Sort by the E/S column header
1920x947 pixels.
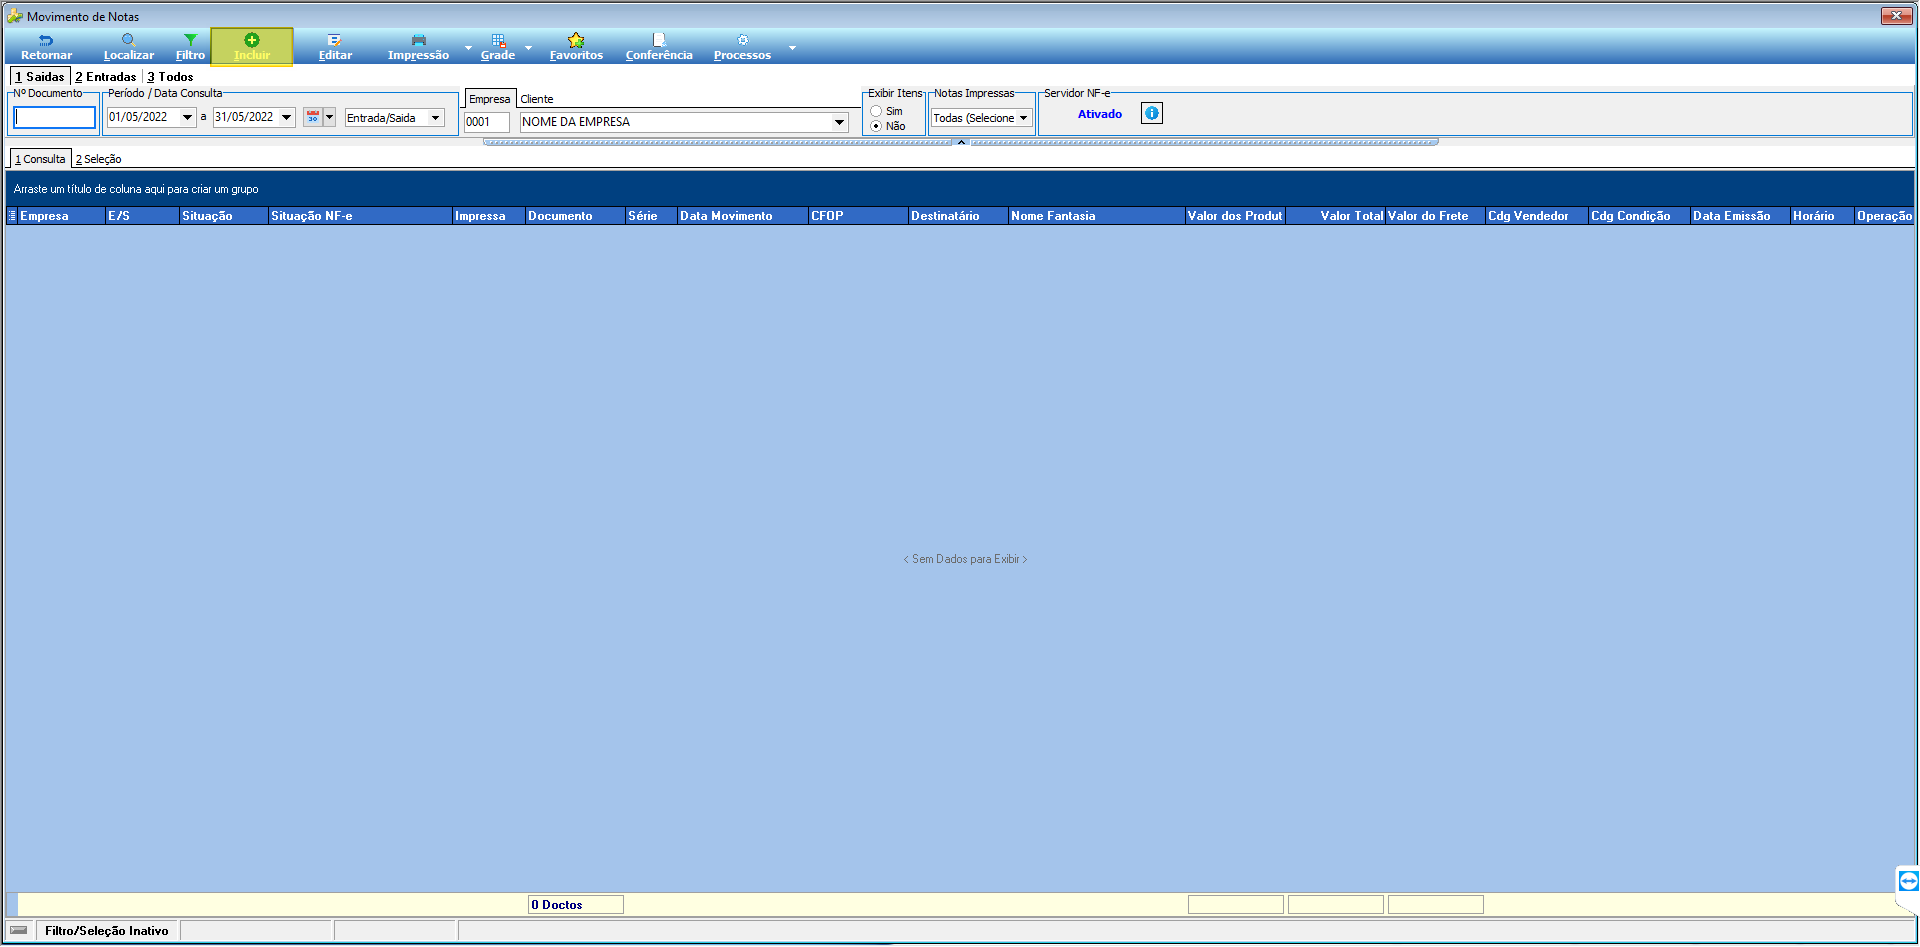(142, 216)
